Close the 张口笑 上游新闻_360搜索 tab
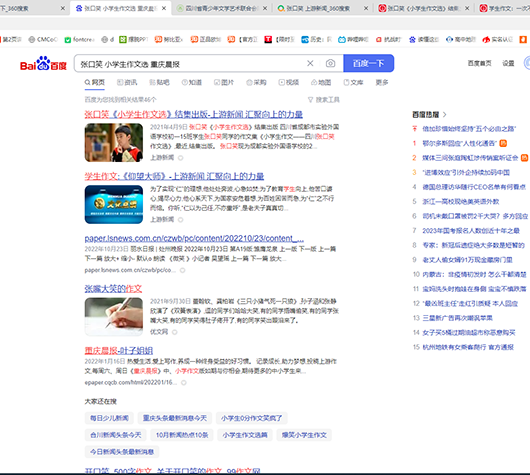530x475 pixels. pos(366,8)
